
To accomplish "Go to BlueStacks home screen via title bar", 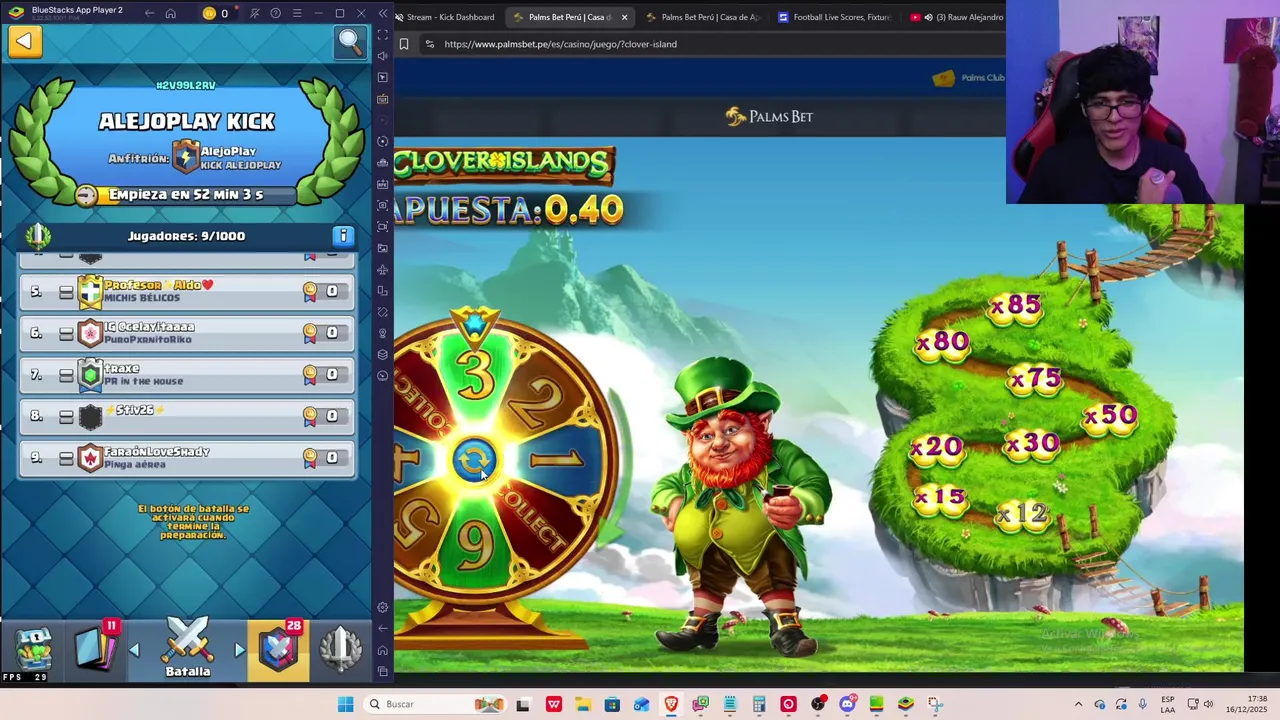I will (171, 13).
